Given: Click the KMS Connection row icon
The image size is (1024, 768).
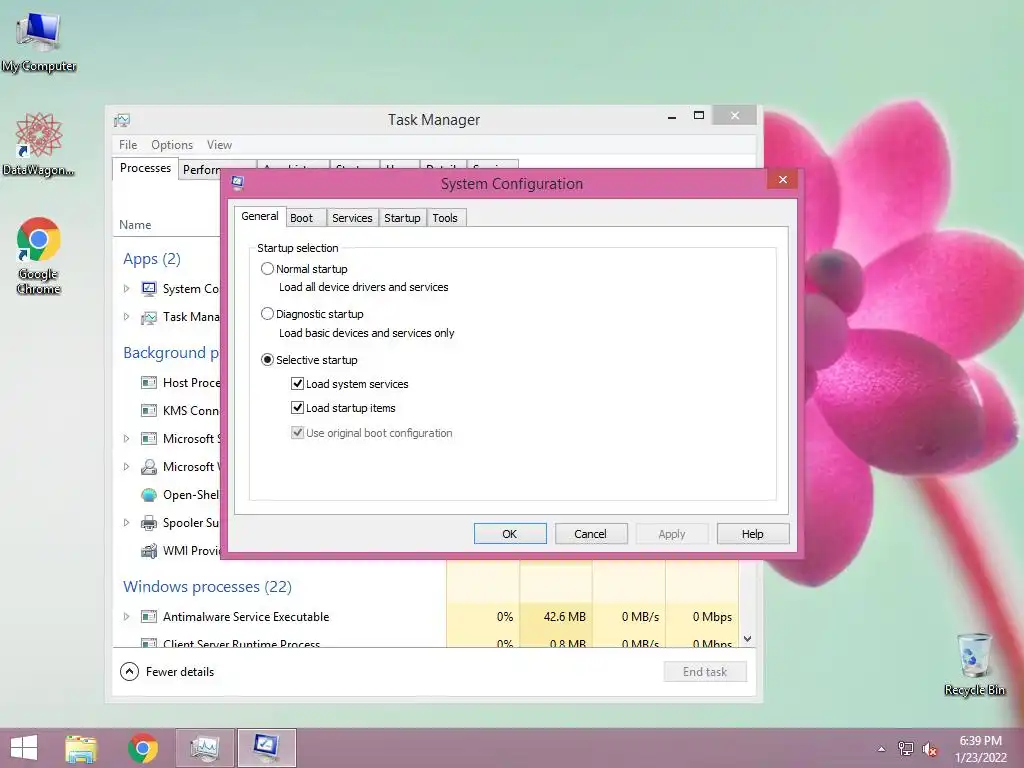Looking at the screenshot, I should coord(149,411).
